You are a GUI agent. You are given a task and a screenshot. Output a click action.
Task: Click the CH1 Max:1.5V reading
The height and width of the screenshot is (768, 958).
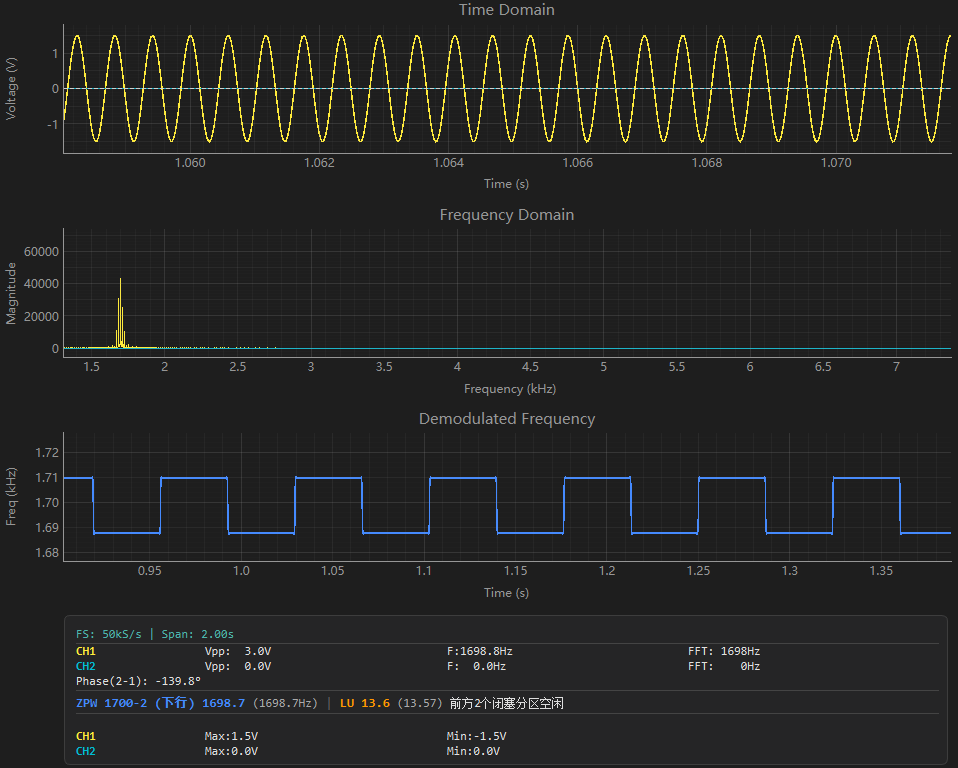pyautogui.click(x=231, y=736)
